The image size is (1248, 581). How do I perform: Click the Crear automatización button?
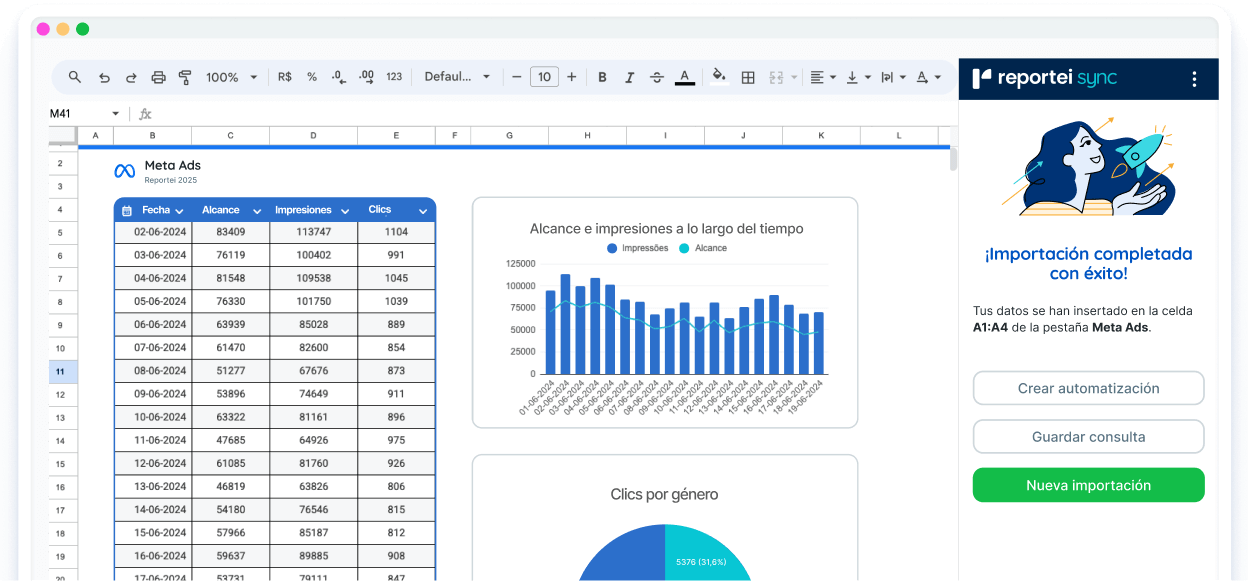coord(1088,388)
